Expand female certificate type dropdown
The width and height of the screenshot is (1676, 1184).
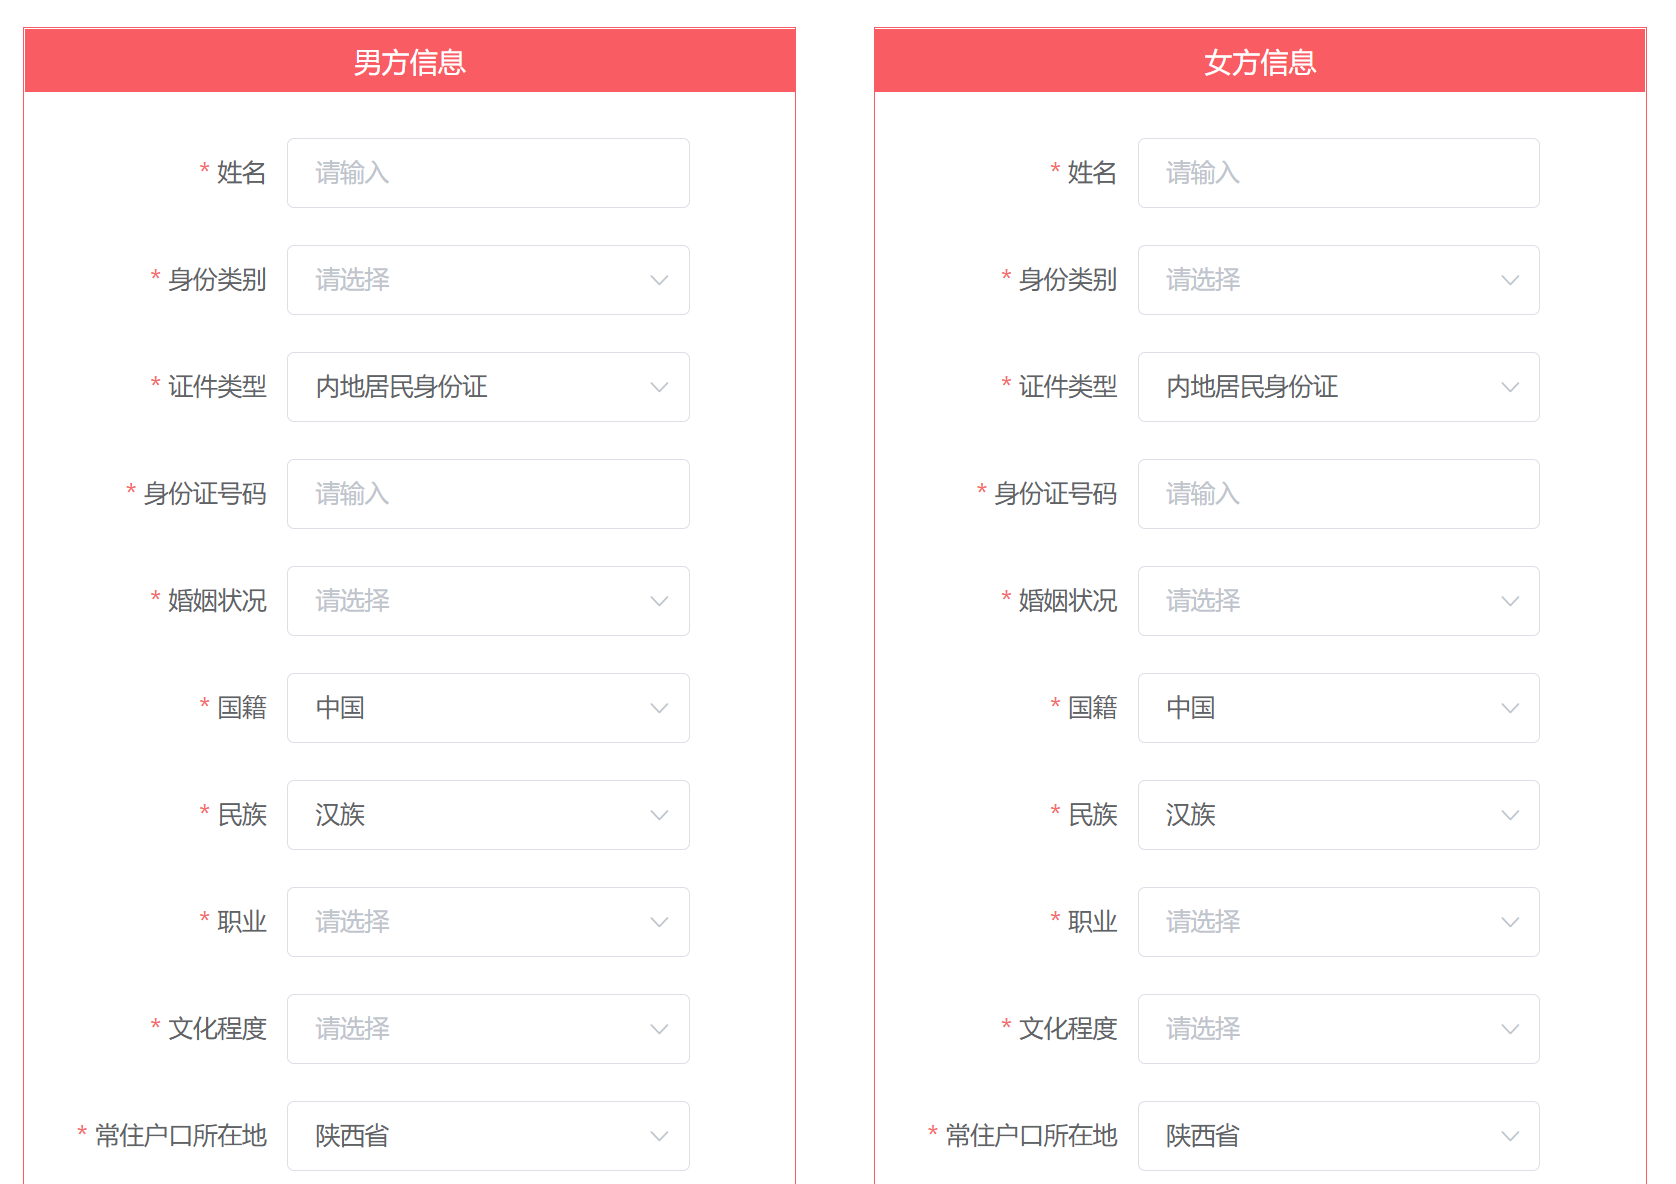pos(1338,387)
